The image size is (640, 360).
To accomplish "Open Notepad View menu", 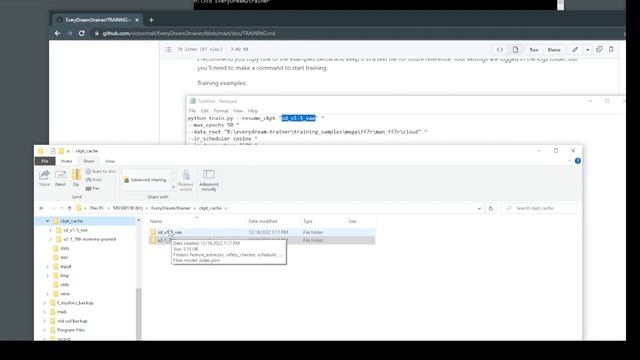I will 238,111.
